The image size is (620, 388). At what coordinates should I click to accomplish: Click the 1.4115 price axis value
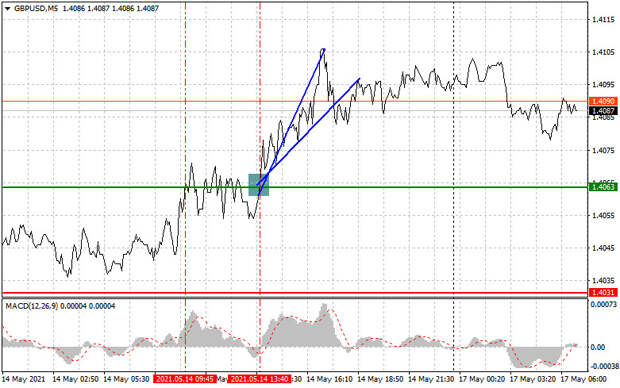(603, 19)
